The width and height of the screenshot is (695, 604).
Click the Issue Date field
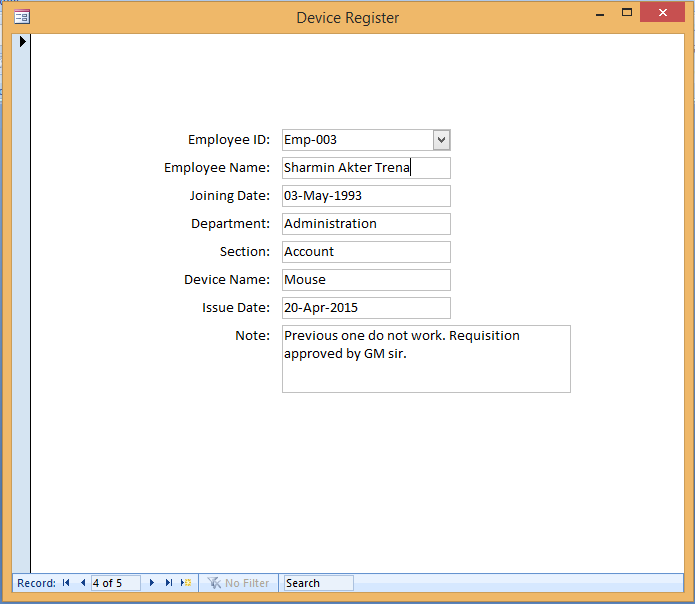pos(366,308)
